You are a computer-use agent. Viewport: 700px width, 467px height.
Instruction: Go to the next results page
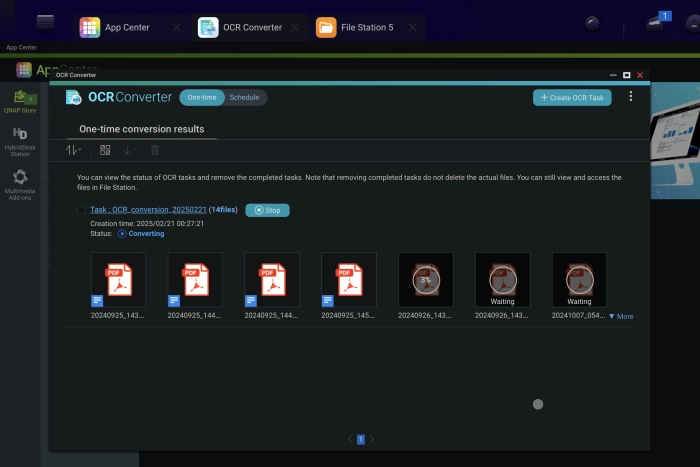tap(371, 439)
